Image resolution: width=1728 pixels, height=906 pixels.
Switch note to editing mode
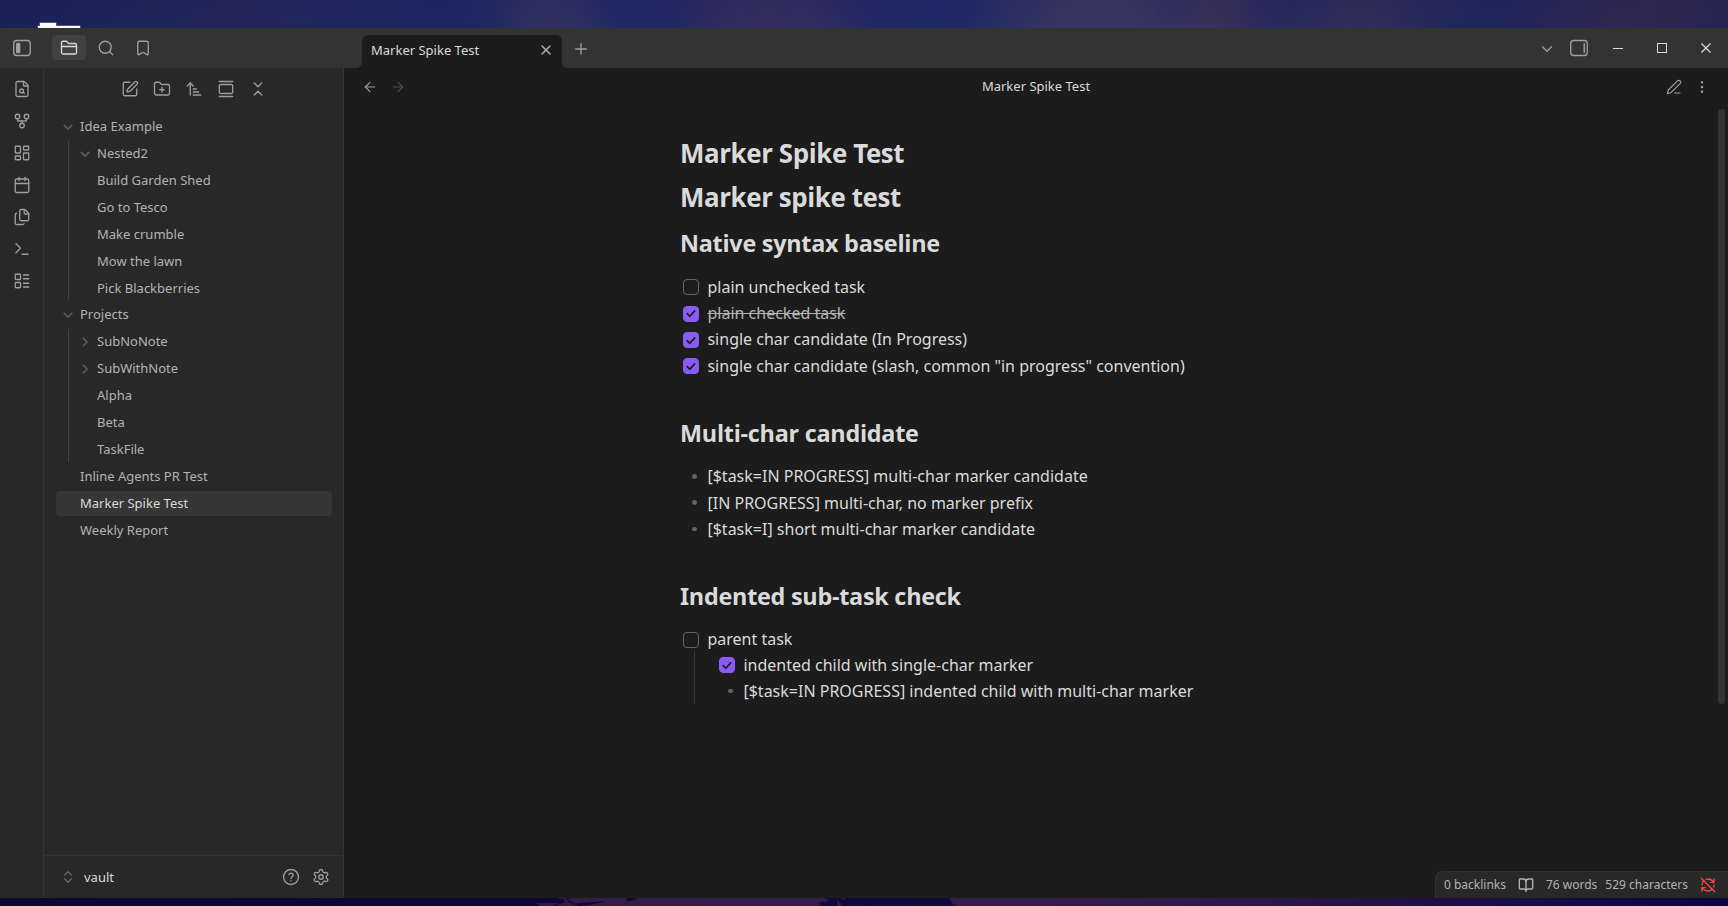(x=1674, y=87)
